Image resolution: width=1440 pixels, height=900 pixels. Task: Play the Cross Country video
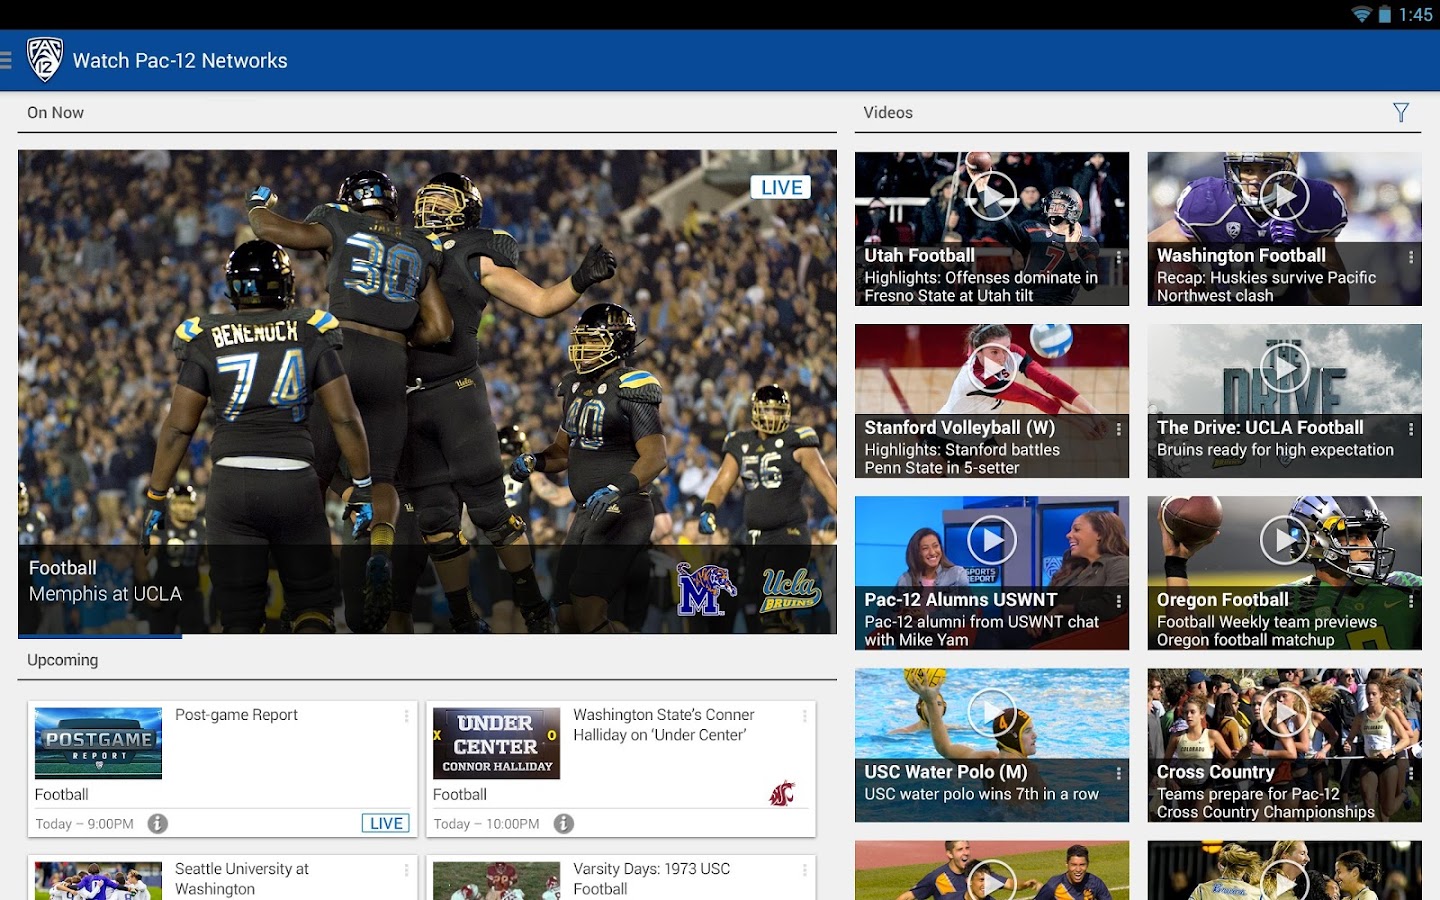[1284, 713]
